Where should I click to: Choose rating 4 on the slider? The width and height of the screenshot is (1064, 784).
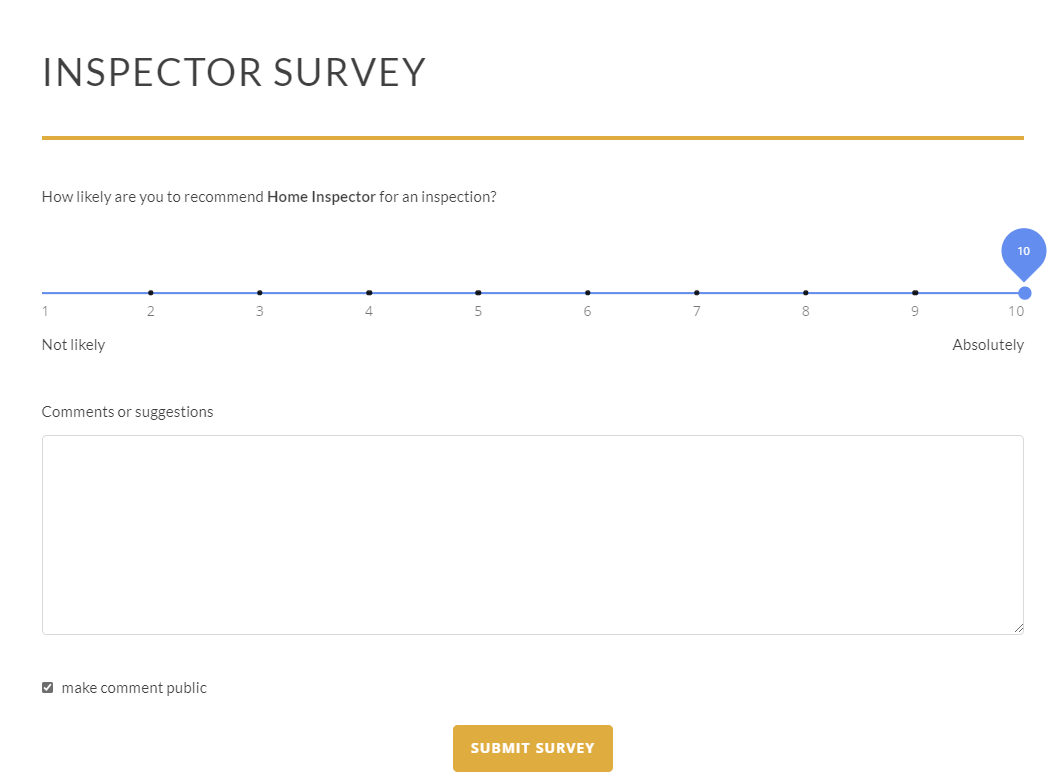(x=369, y=293)
